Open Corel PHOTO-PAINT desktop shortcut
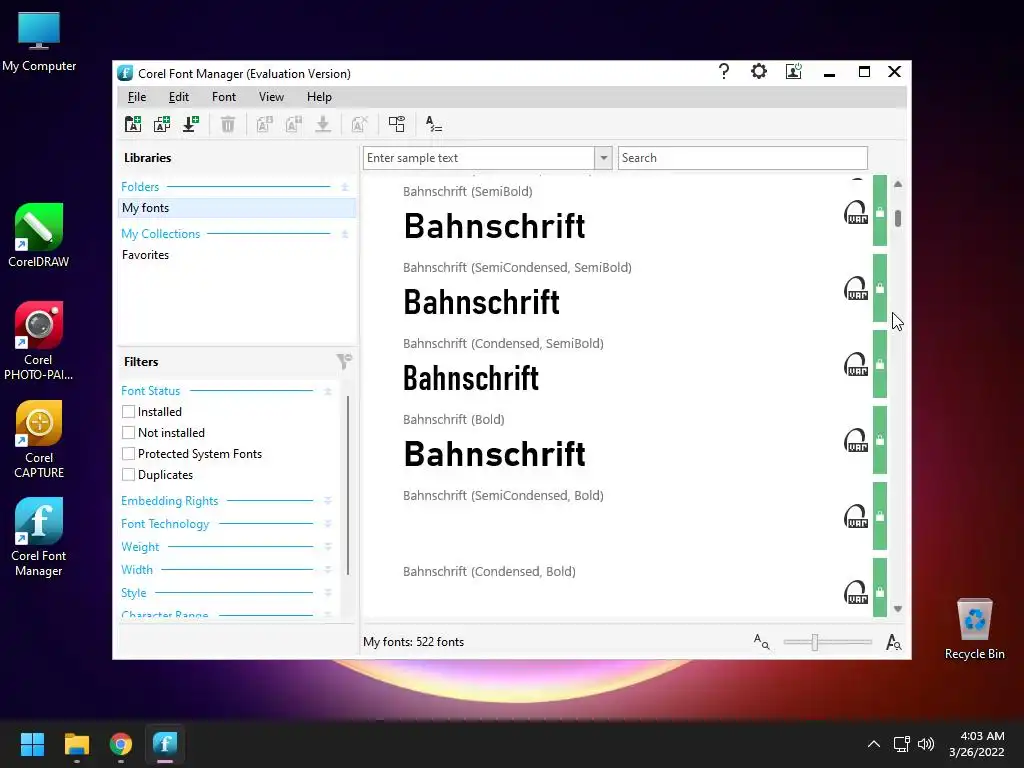The image size is (1024, 768). click(39, 341)
